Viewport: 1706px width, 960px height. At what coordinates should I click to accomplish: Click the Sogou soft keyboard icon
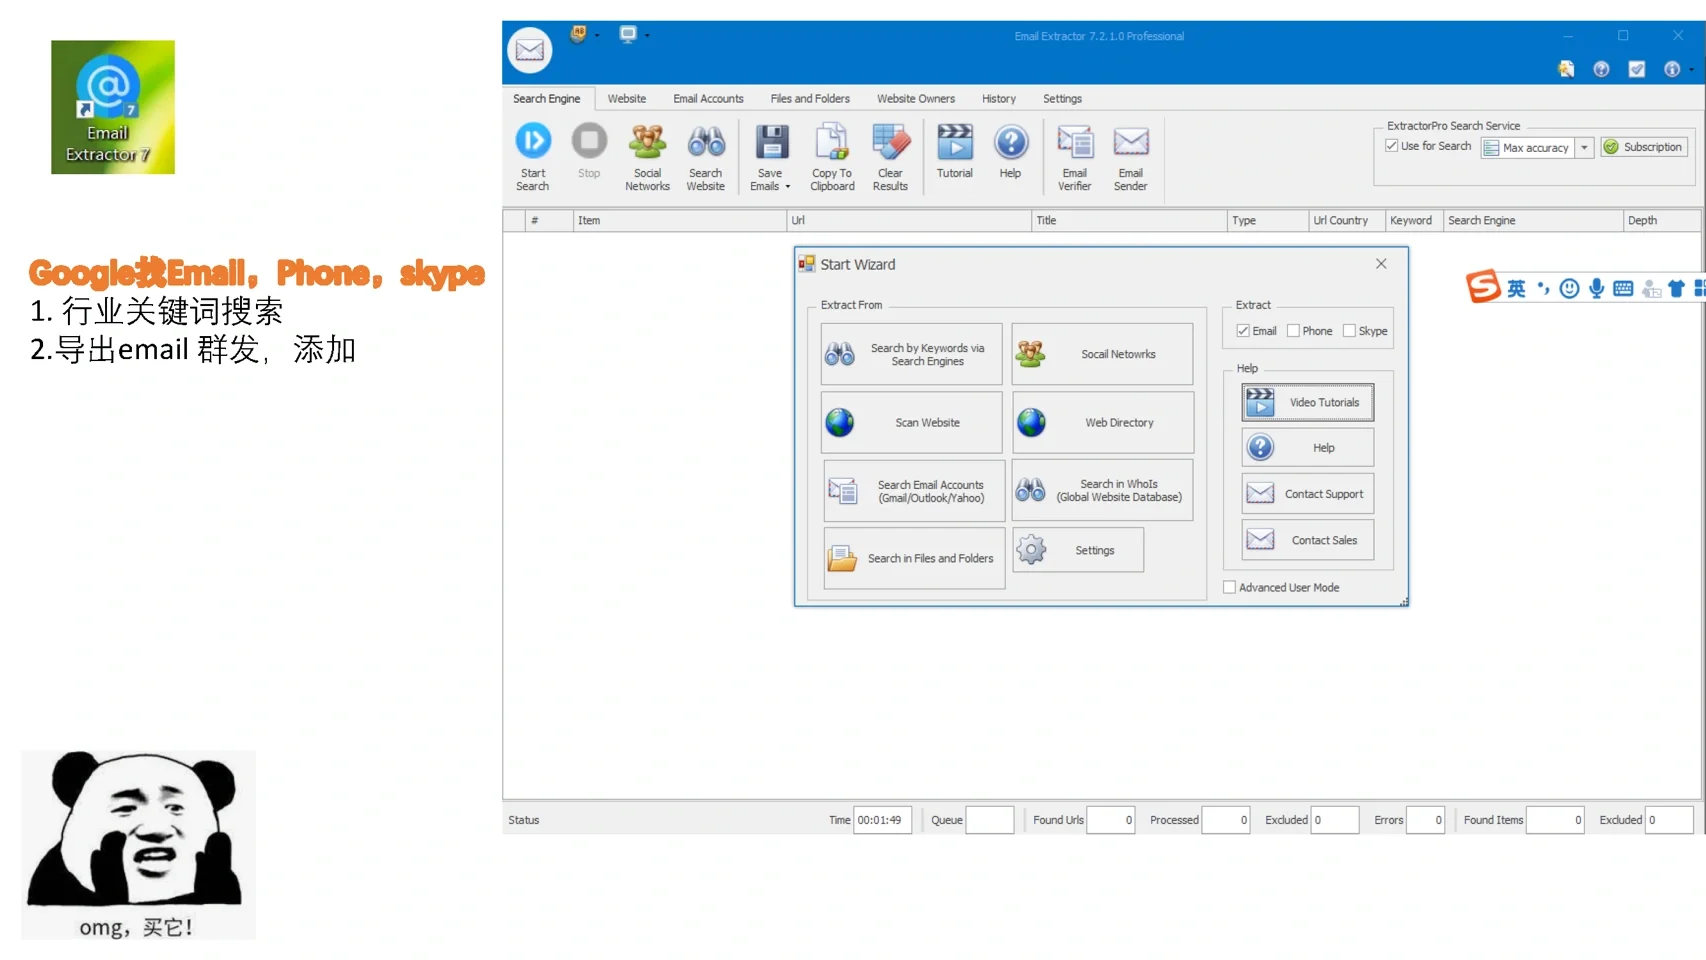point(1624,289)
